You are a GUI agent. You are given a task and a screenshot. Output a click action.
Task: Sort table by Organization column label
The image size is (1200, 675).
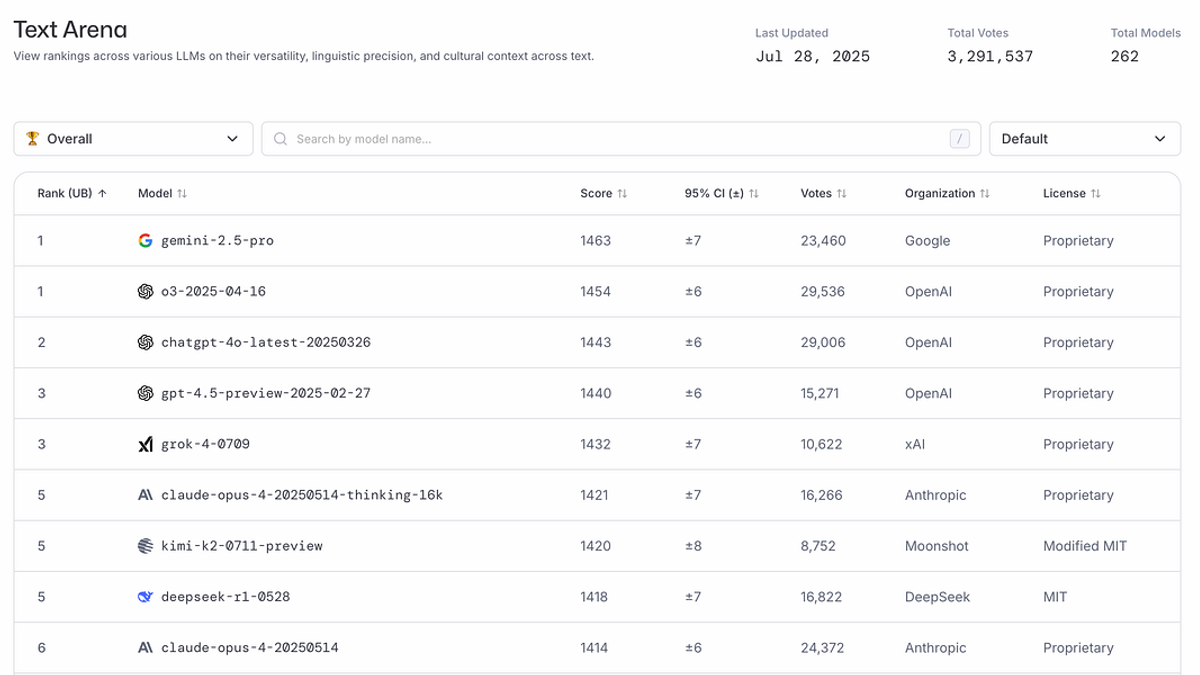(940, 194)
